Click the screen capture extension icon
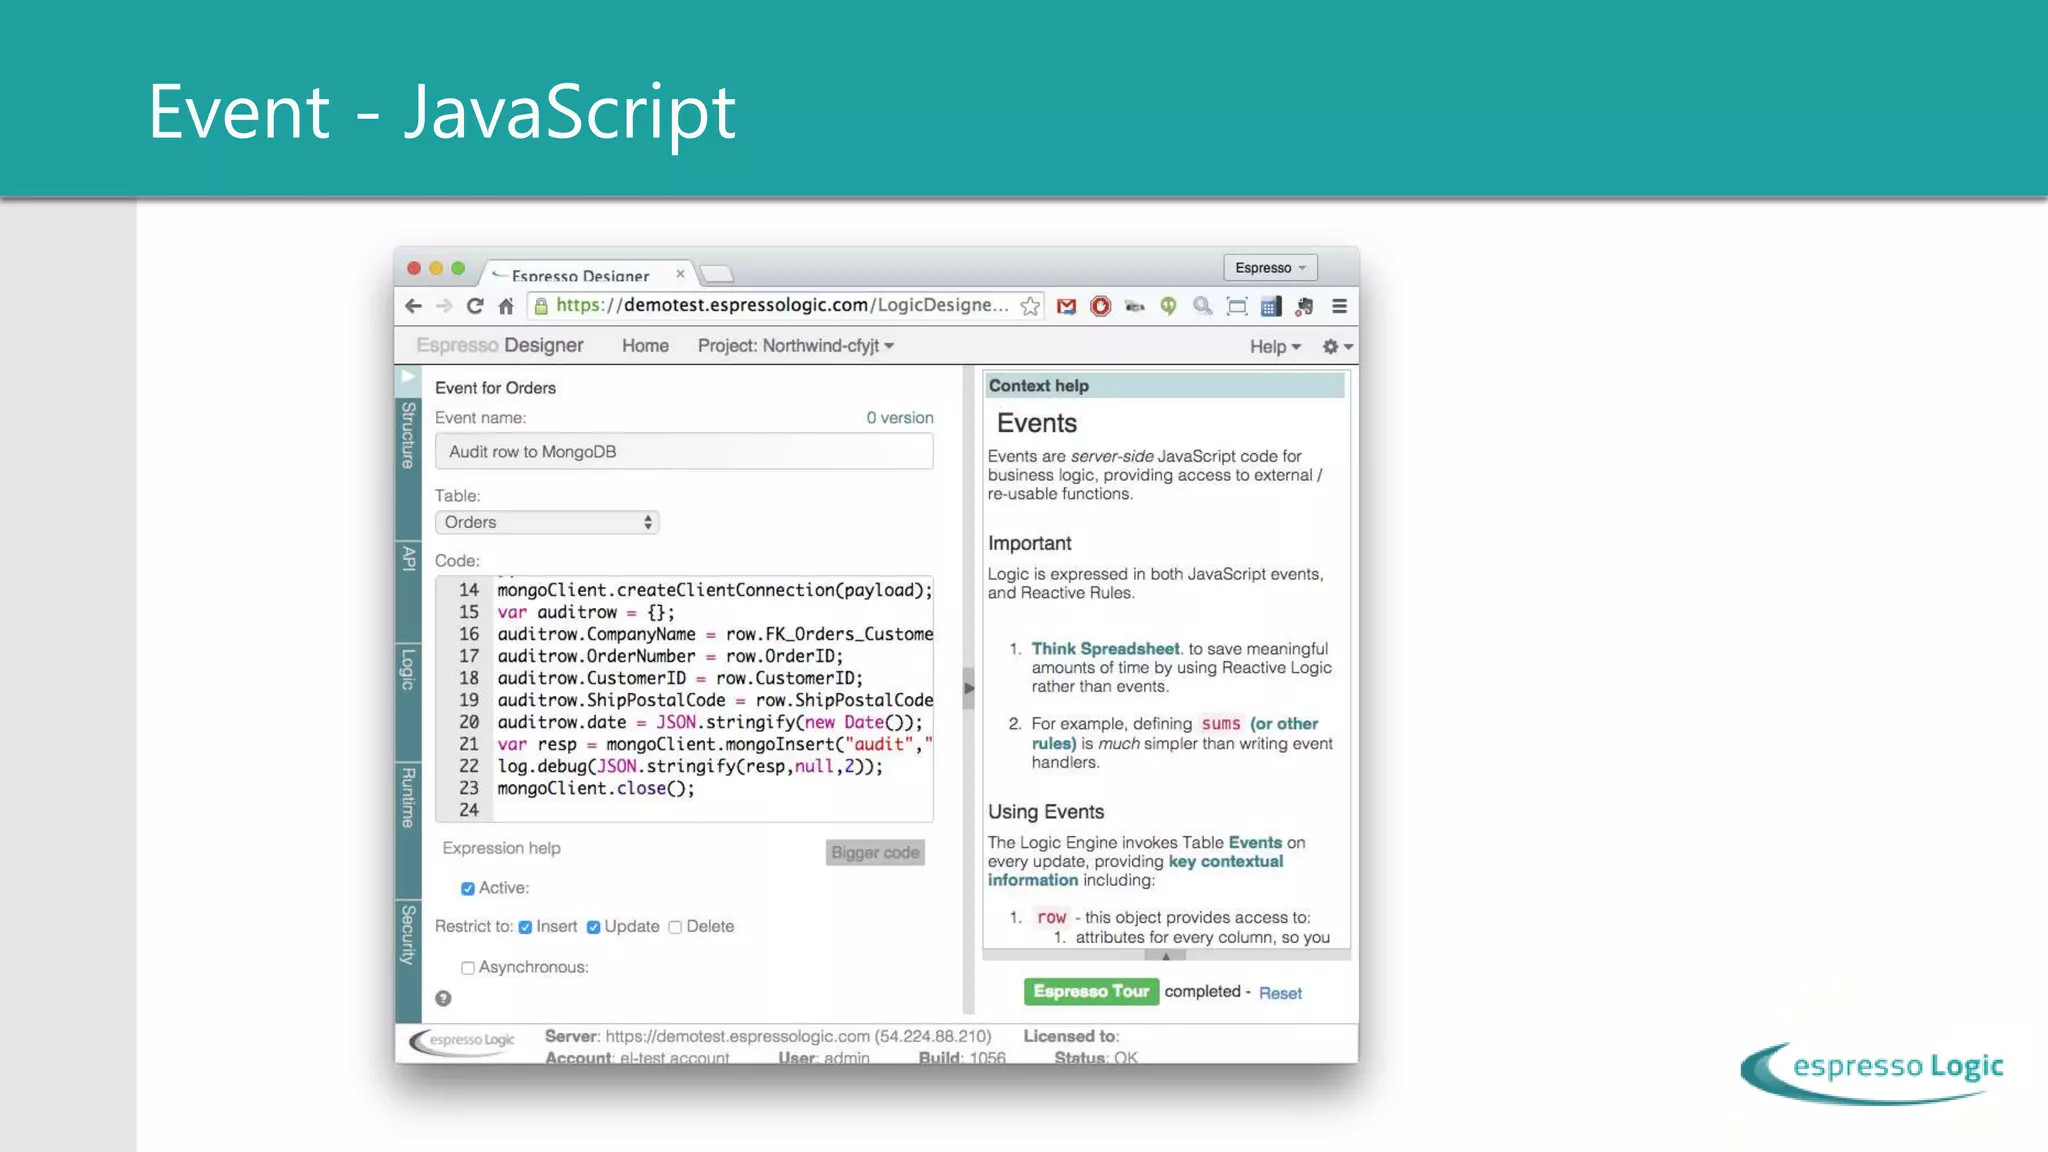This screenshot has height=1152, width=2048. 1237,306
